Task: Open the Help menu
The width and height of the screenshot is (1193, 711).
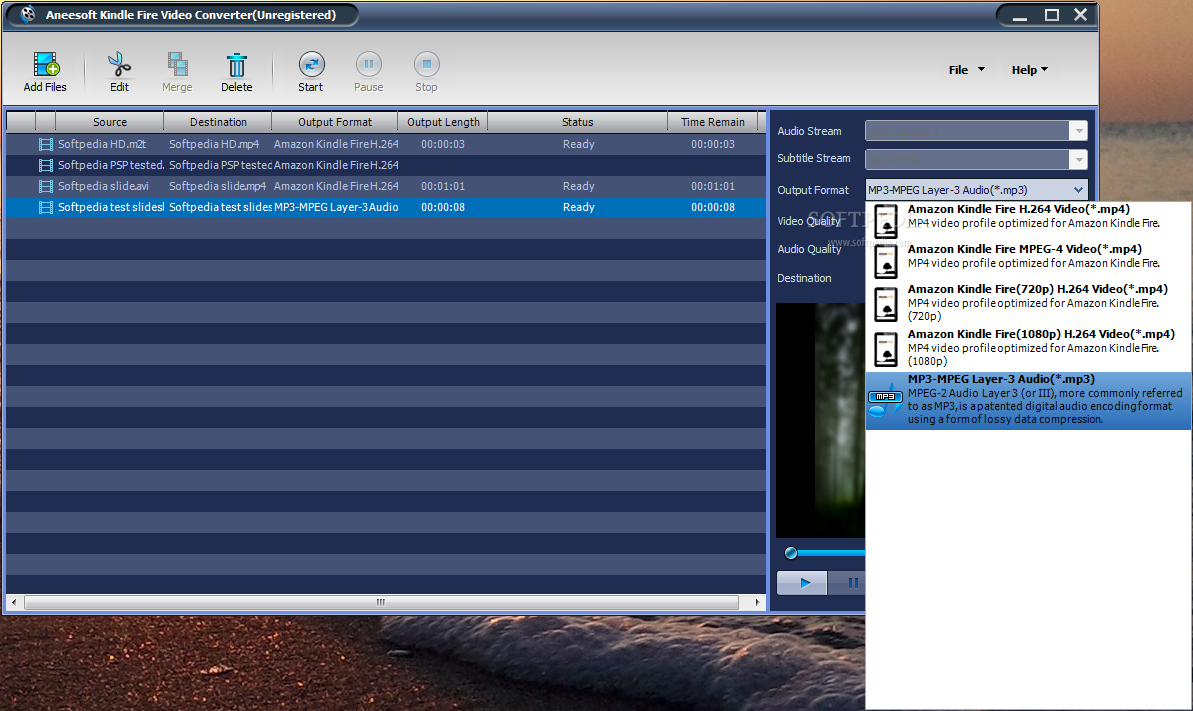Action: pos(1029,70)
